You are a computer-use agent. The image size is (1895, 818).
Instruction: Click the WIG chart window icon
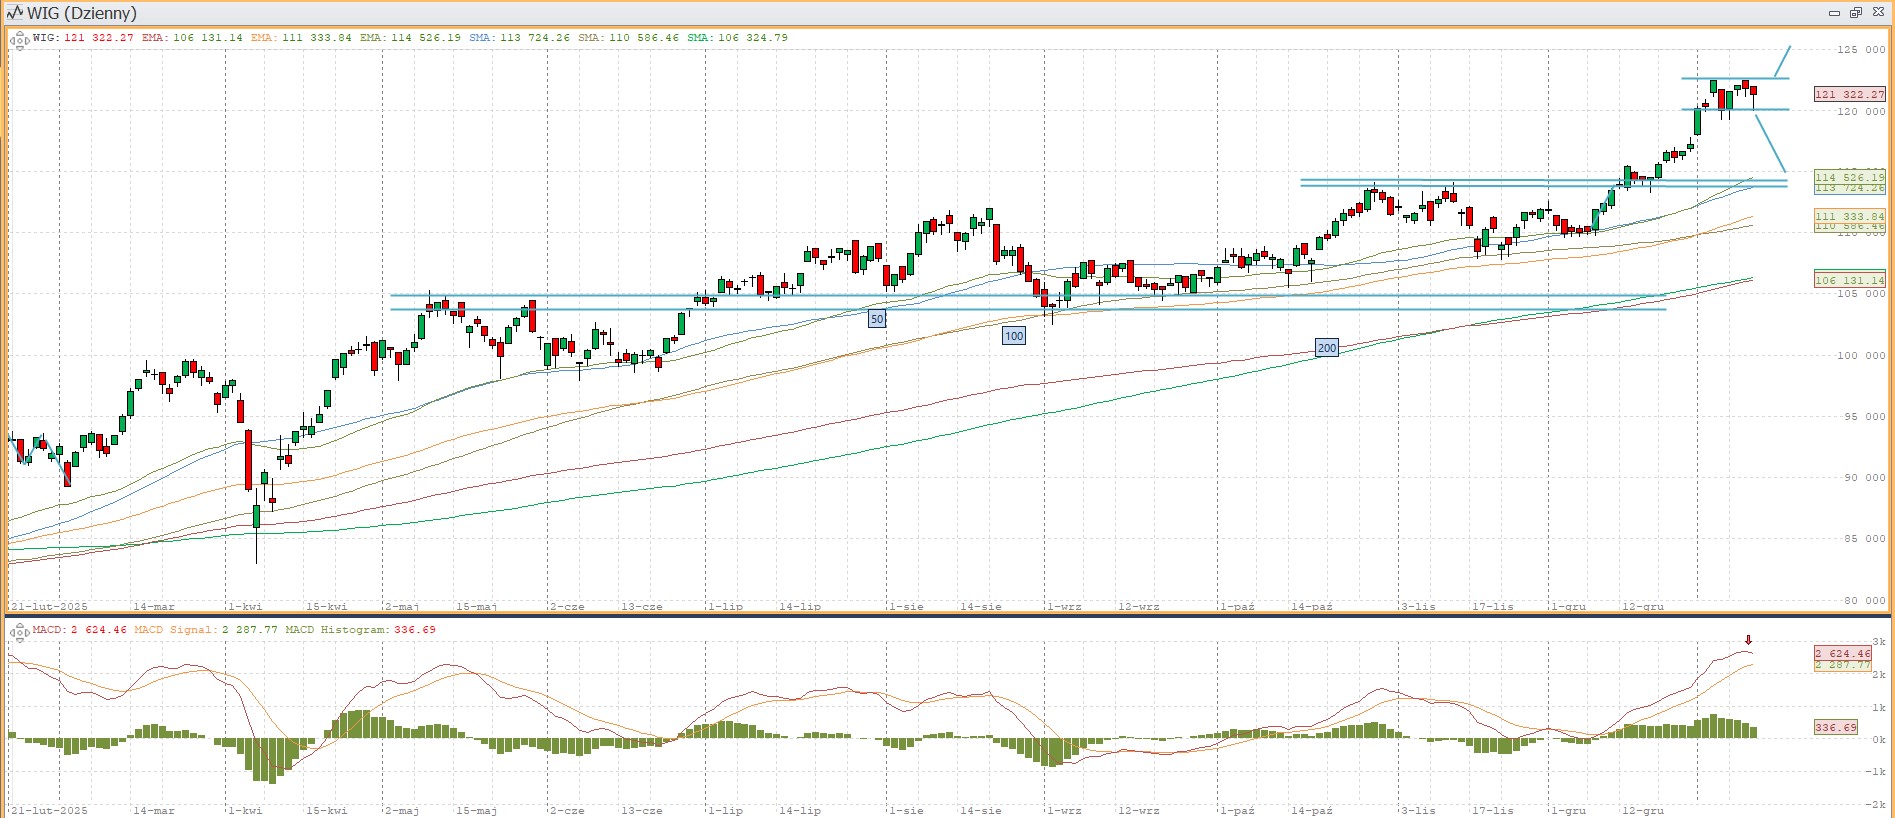[x=14, y=13]
